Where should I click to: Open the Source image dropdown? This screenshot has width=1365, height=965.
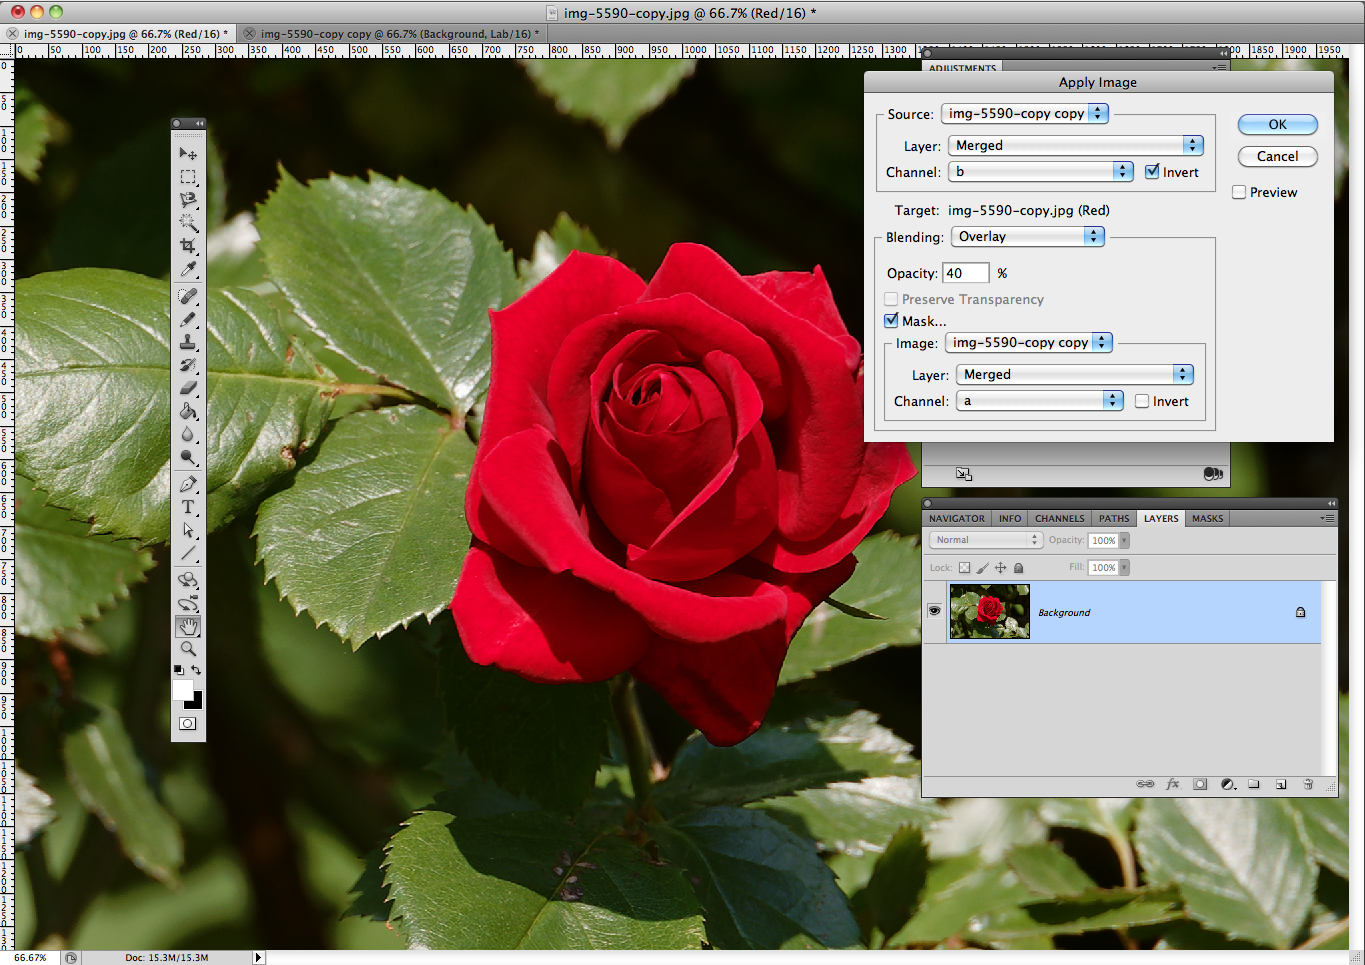click(1024, 114)
